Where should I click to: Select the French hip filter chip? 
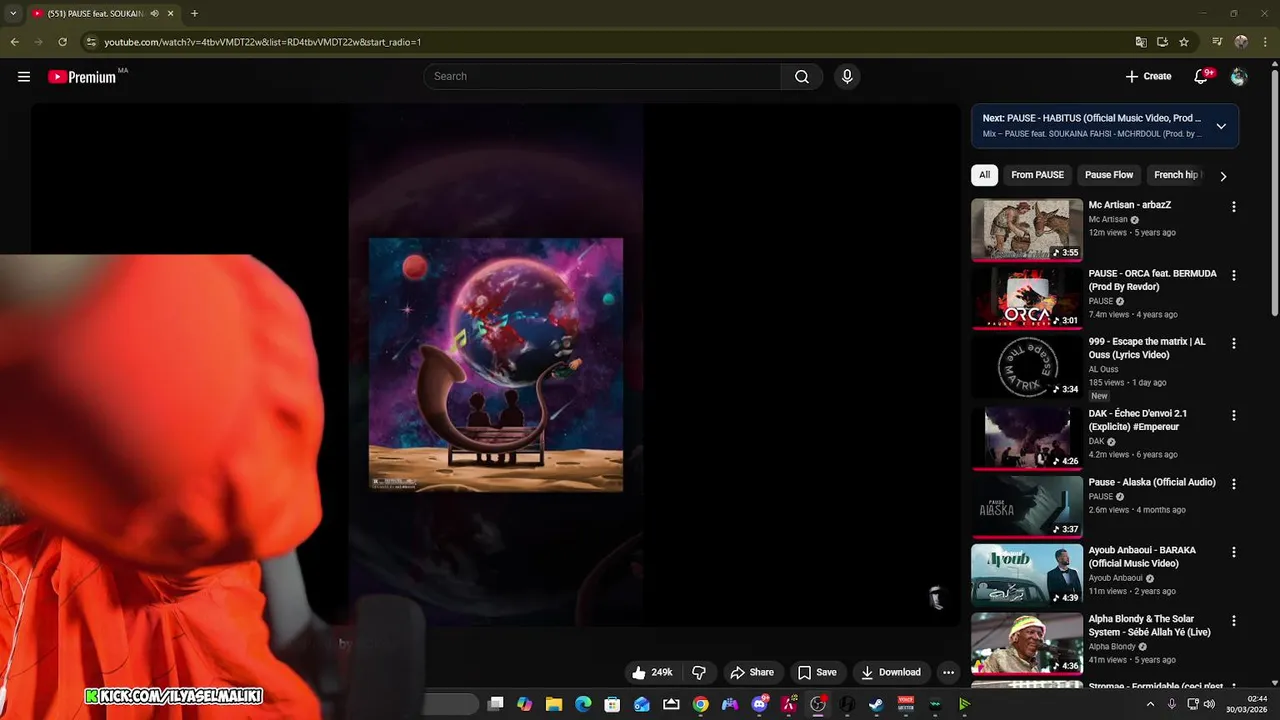coord(1176,175)
